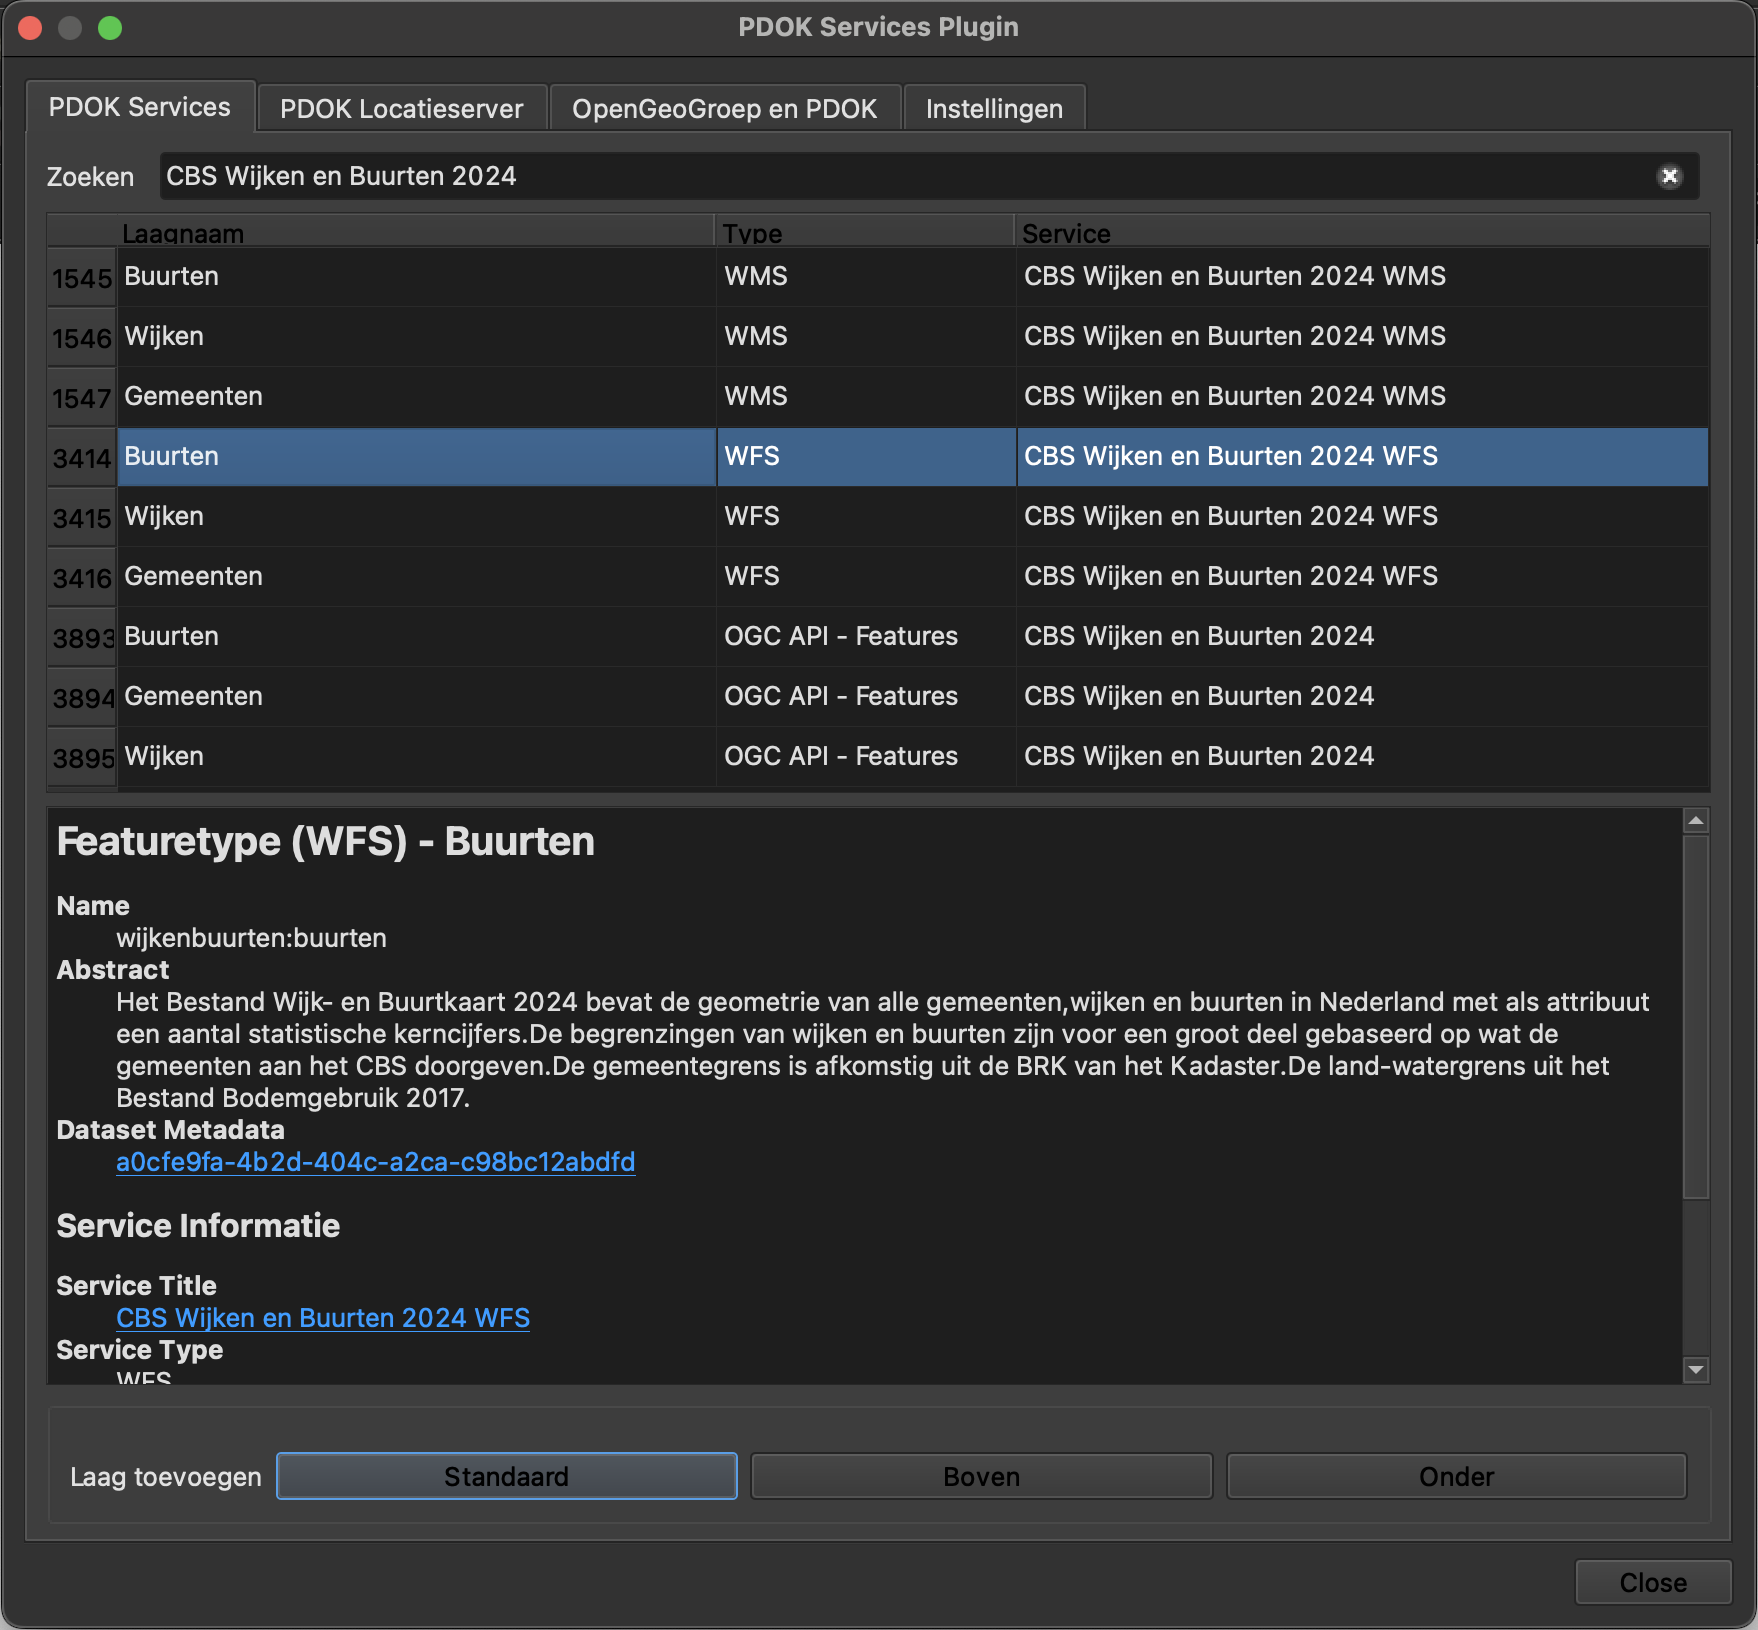Open the dataset metadata link
Screen dimensions: 1758x1630
point(375,1162)
